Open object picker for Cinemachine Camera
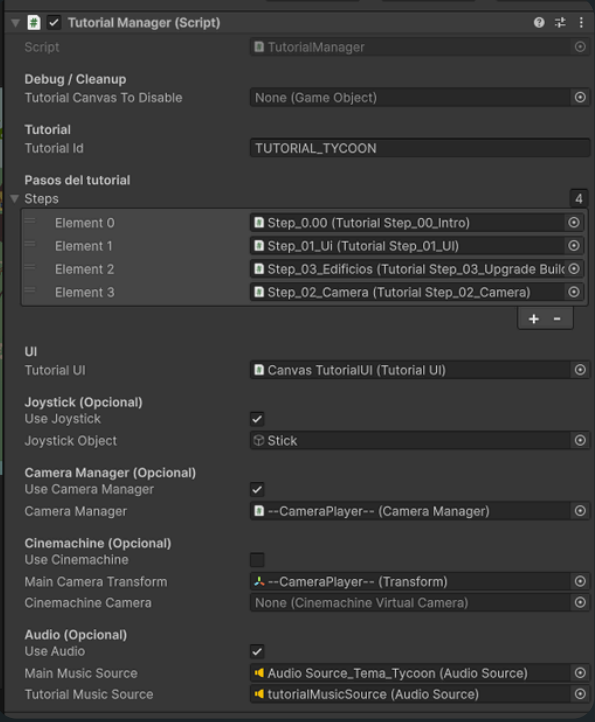 (580, 603)
